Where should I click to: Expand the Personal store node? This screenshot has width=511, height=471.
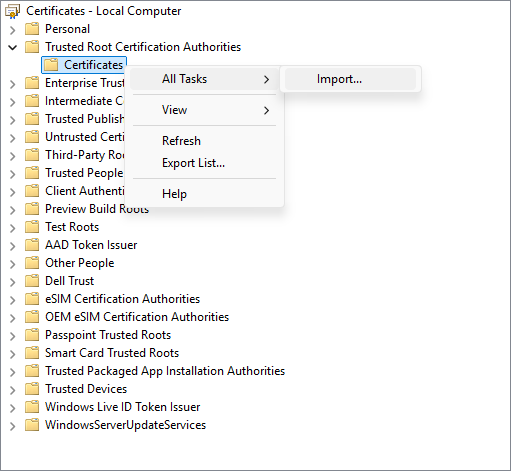[x=13, y=30]
